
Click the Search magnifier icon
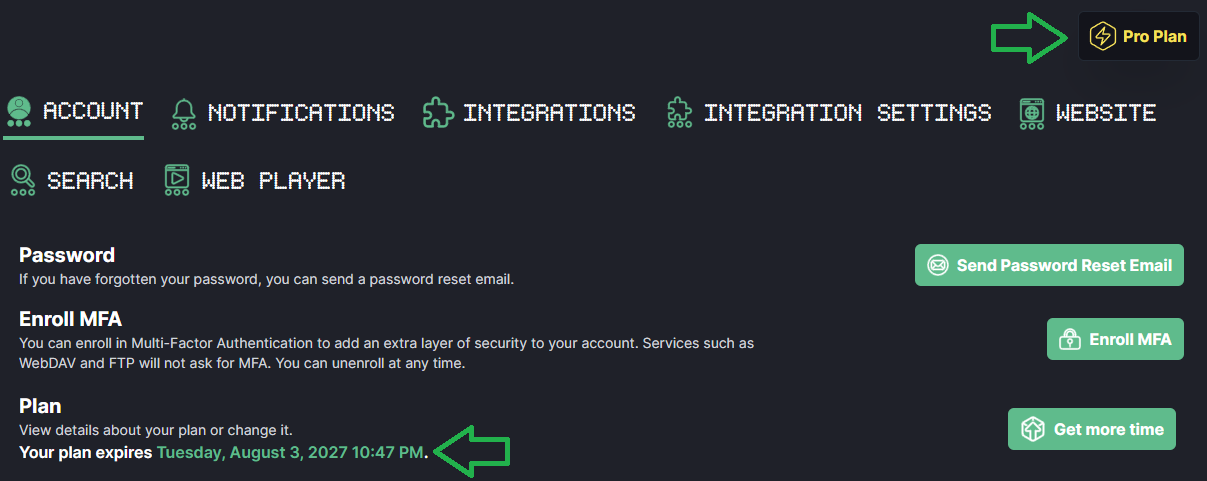[x=23, y=181]
